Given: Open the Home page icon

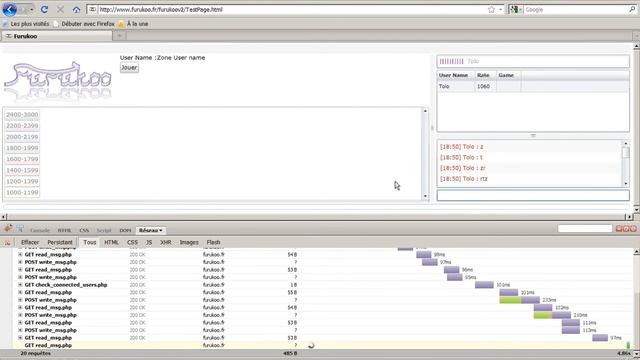Looking at the screenshot, I should point(76,9).
